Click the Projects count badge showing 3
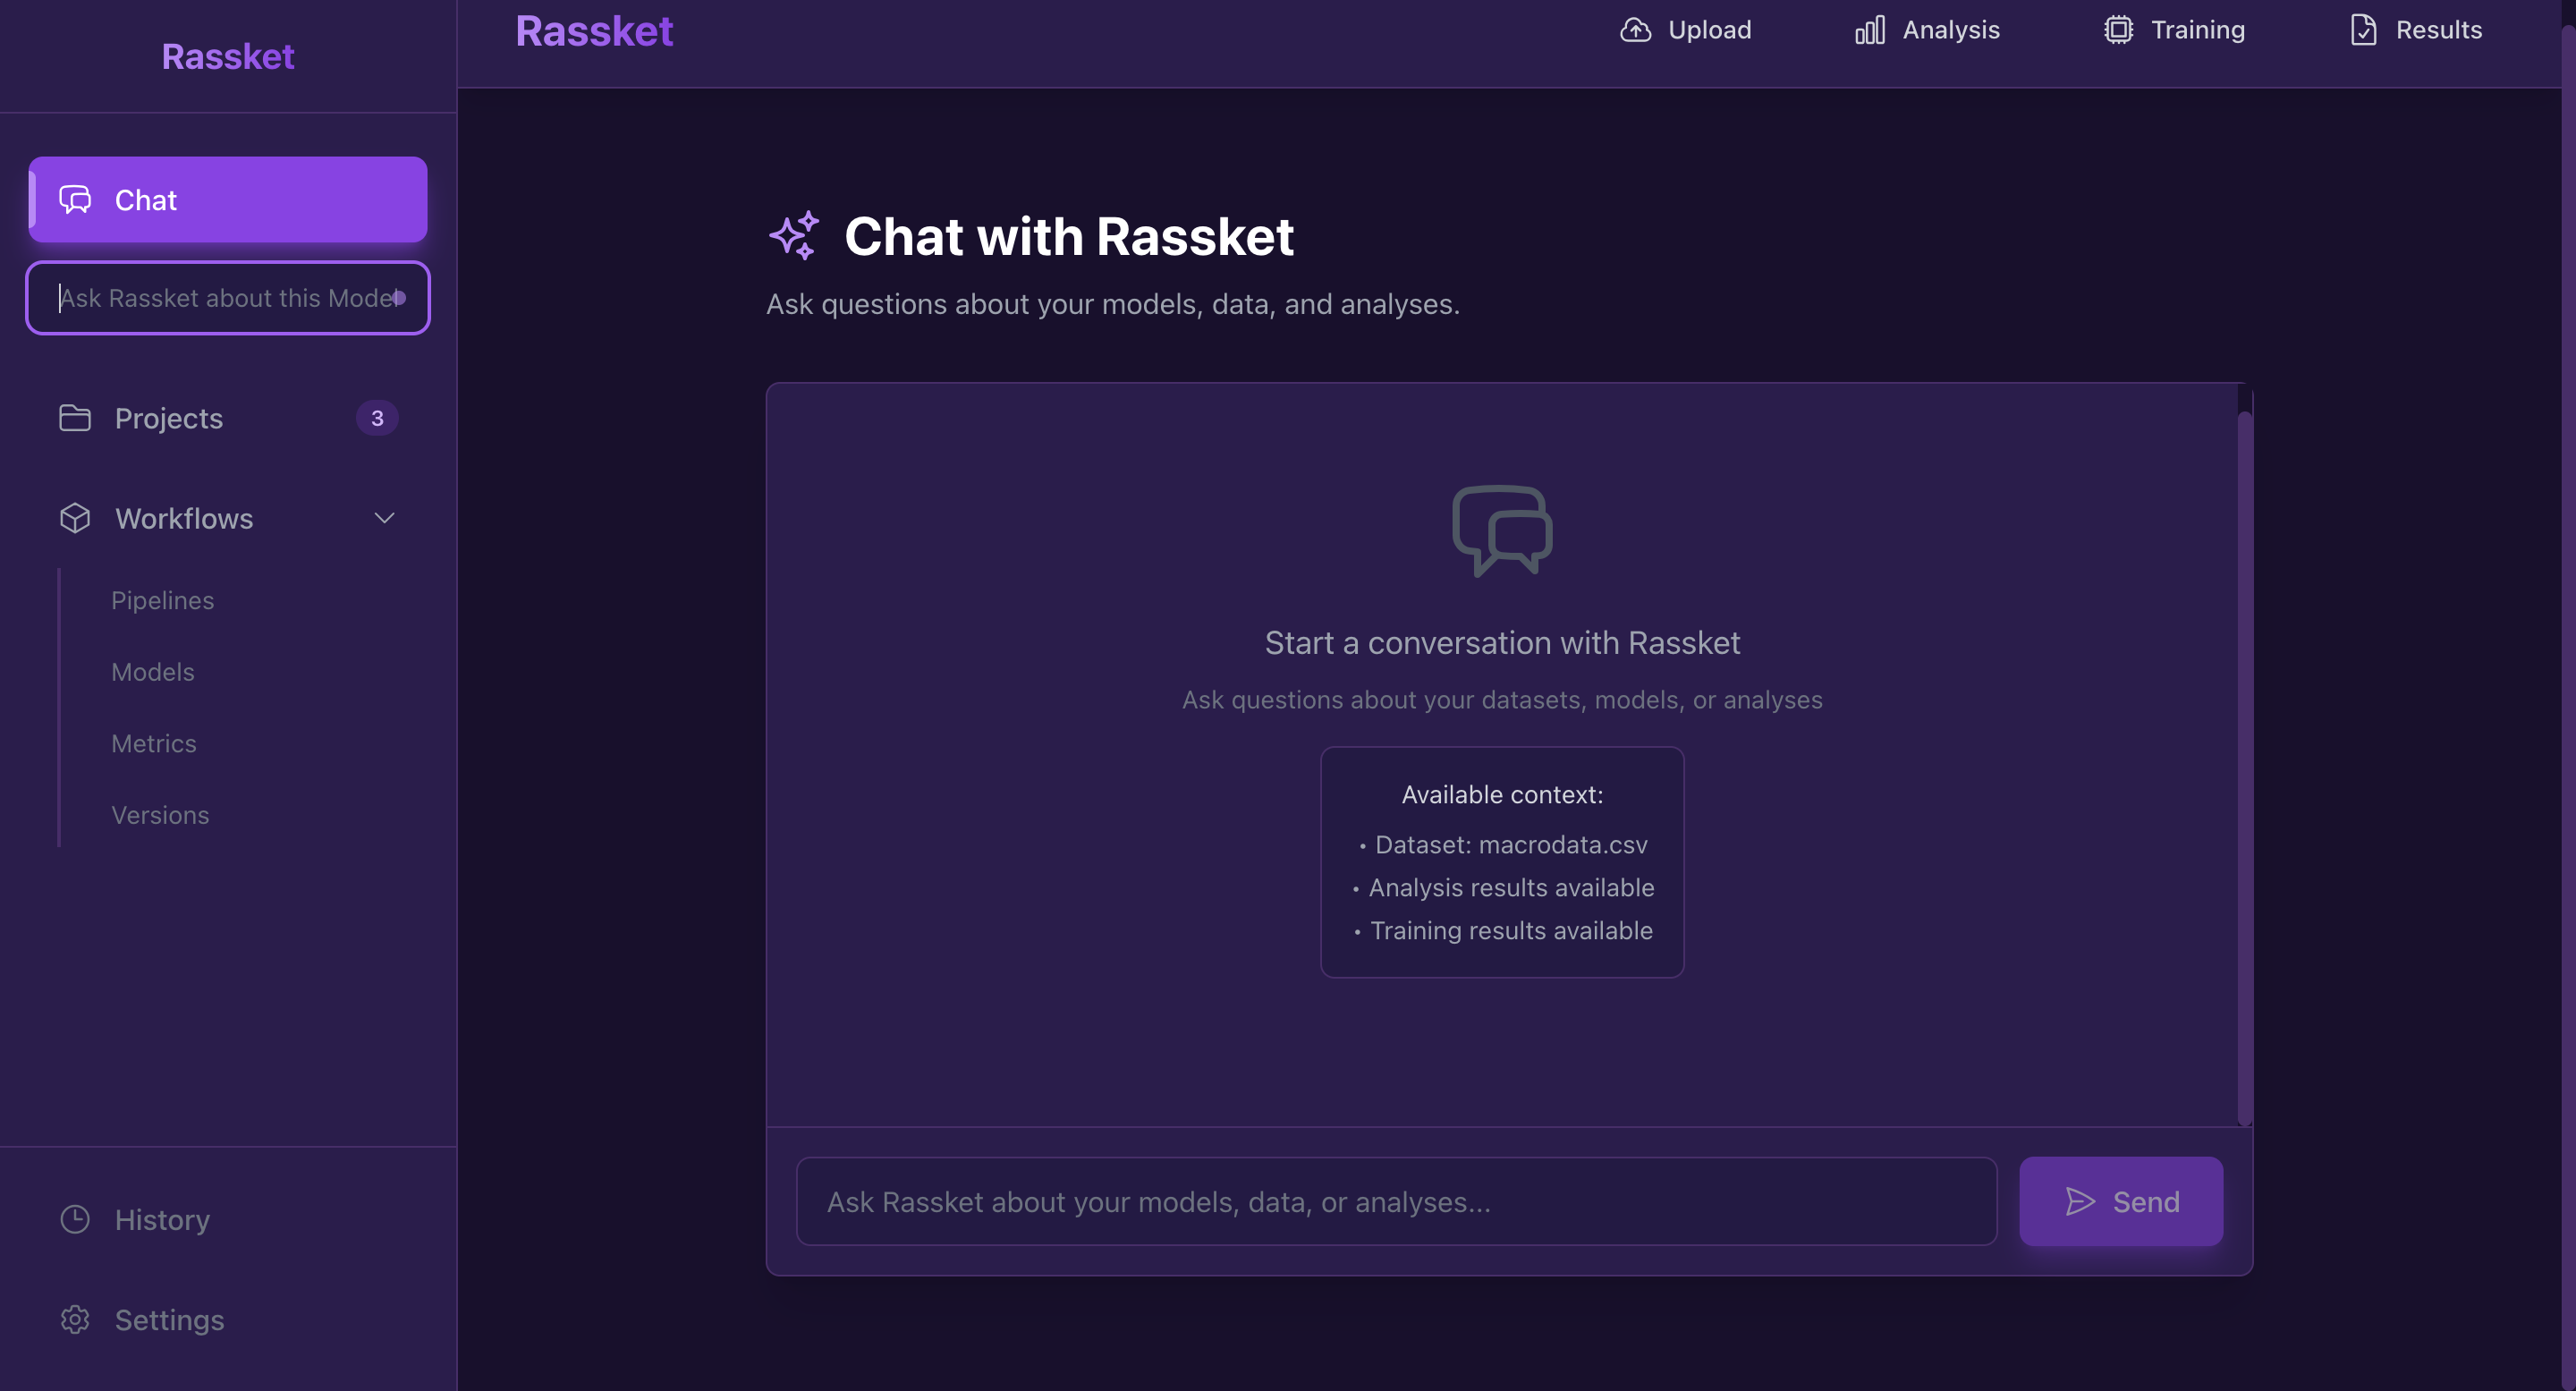The image size is (2576, 1391). point(377,418)
